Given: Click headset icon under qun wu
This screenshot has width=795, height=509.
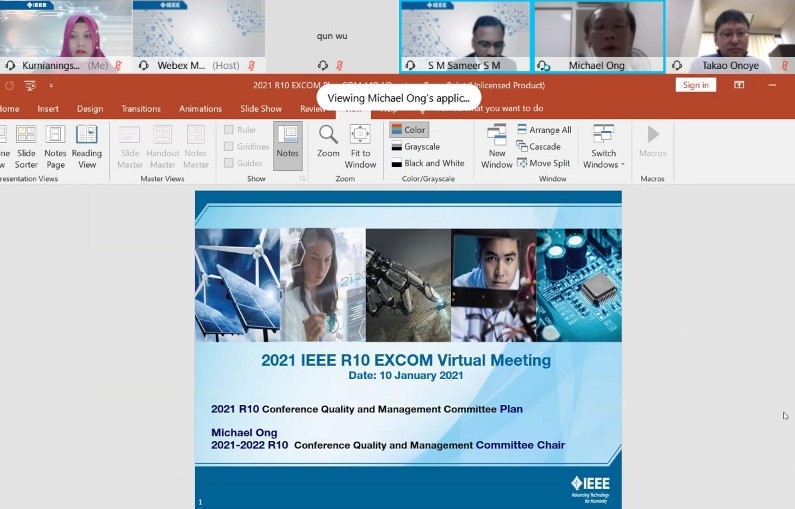Looking at the screenshot, I should click(x=322, y=65).
